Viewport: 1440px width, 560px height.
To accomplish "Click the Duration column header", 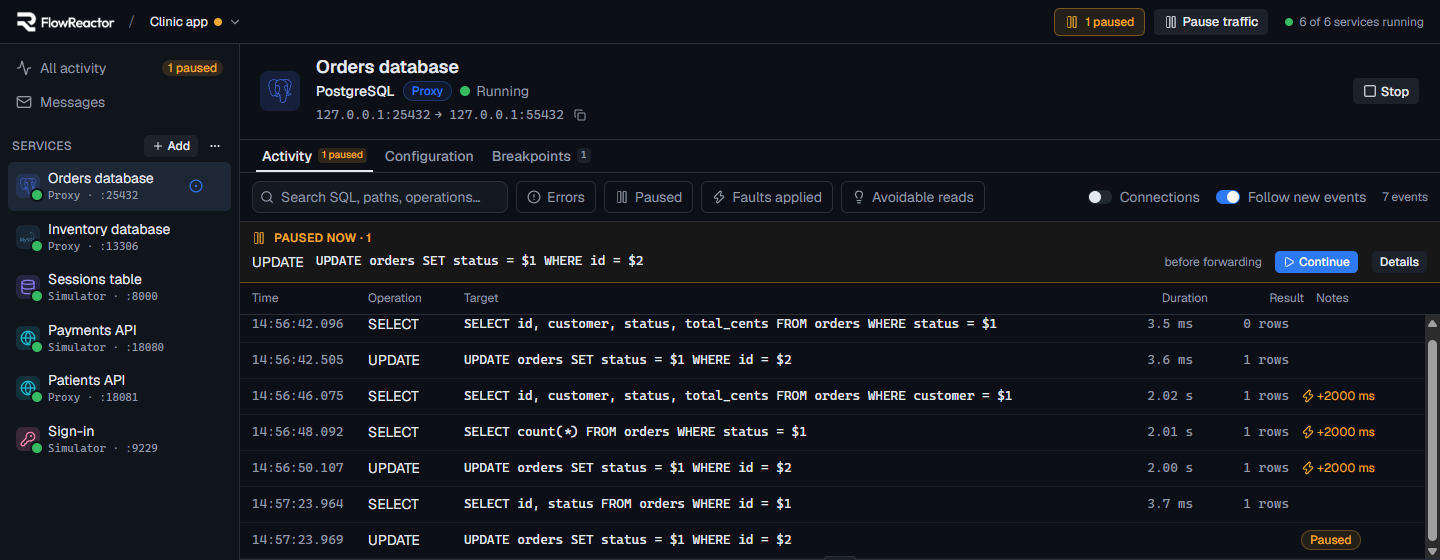I will pos(1184,298).
